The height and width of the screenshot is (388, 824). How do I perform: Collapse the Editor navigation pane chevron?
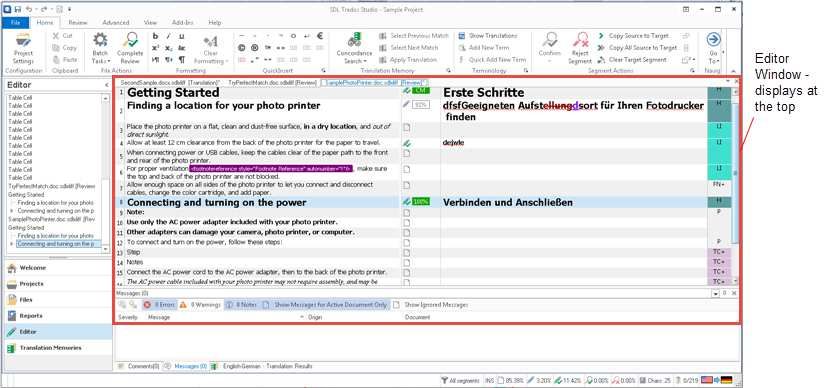coord(107,85)
